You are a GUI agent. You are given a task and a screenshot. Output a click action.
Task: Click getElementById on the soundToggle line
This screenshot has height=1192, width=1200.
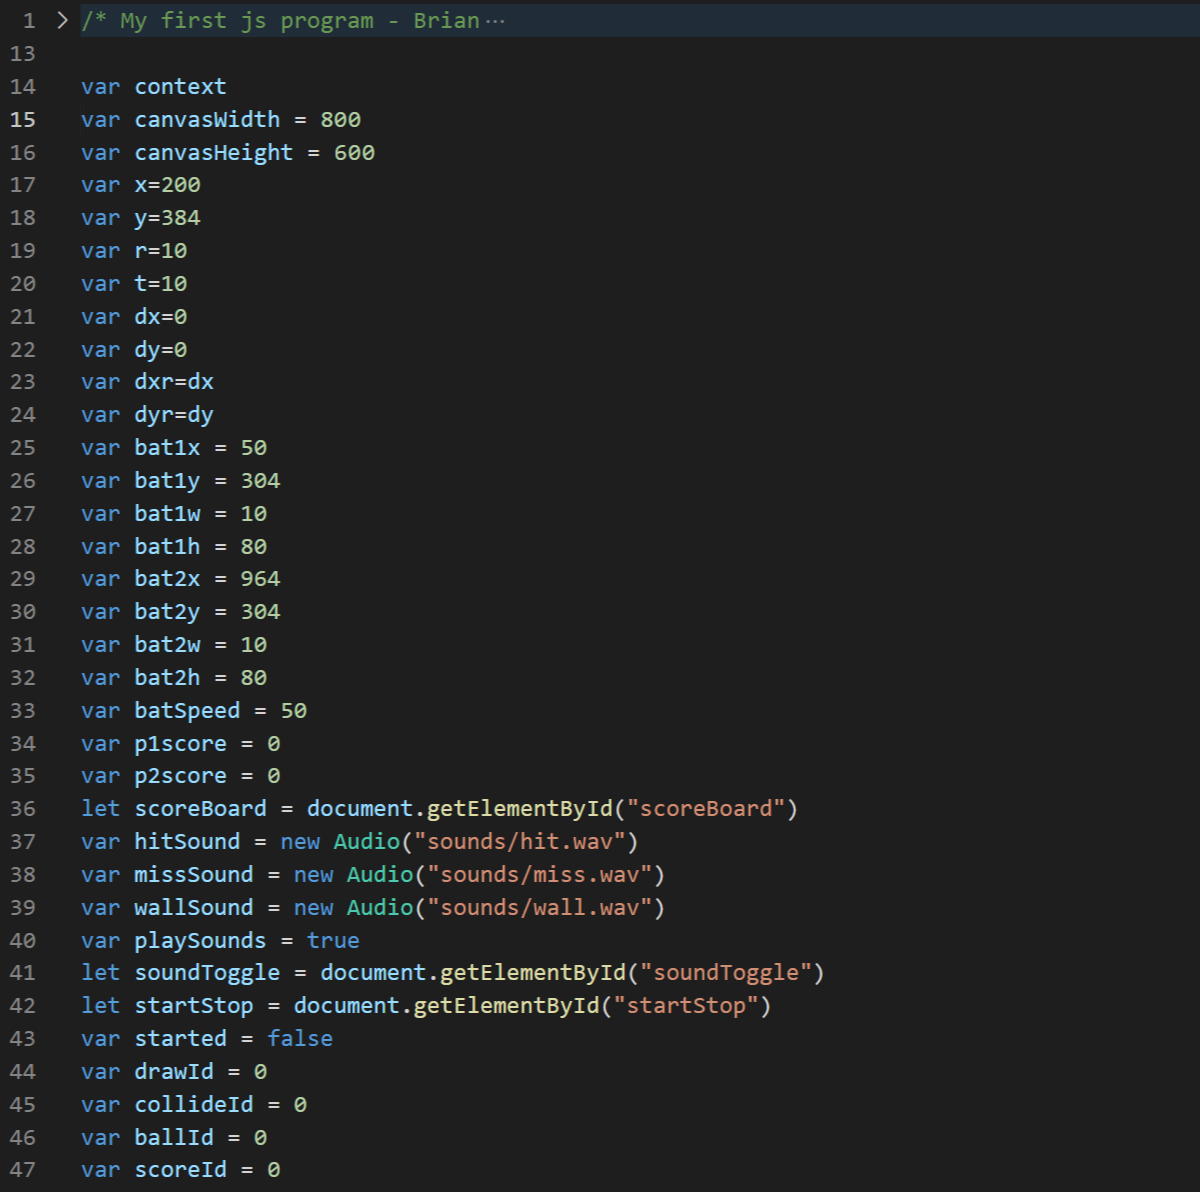532,973
